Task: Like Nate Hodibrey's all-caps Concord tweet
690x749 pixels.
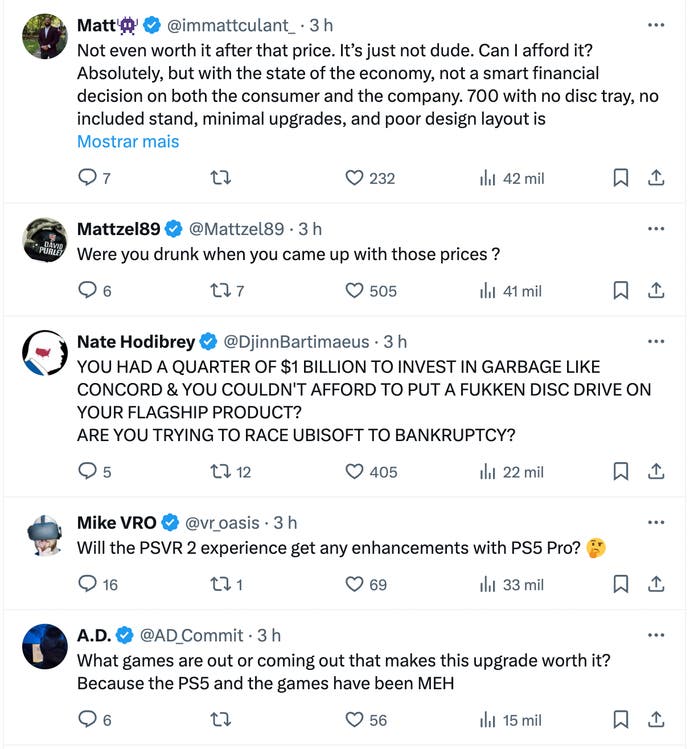Action: (354, 471)
